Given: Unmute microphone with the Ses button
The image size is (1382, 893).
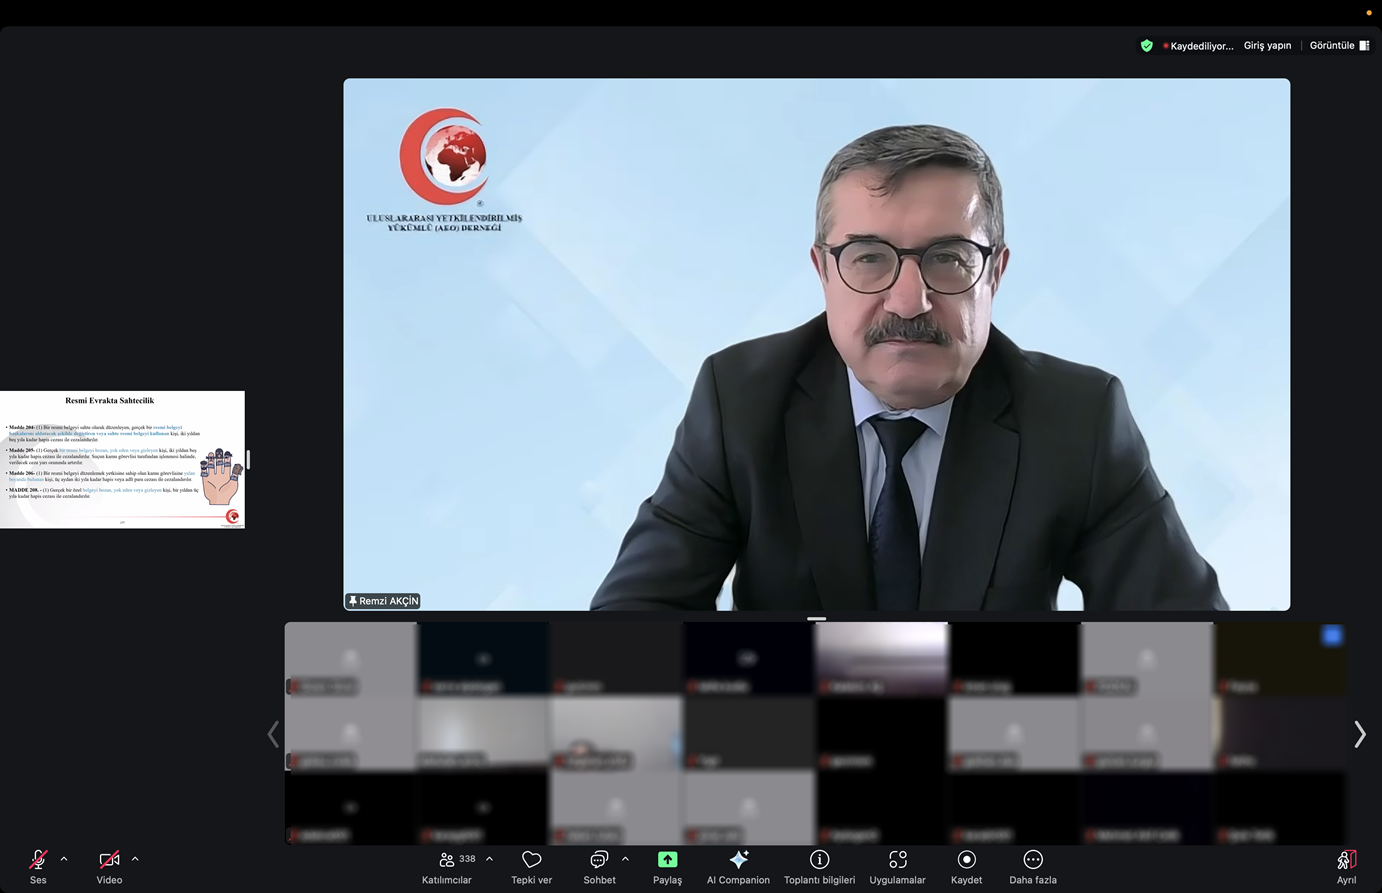Looking at the screenshot, I should pos(38,865).
